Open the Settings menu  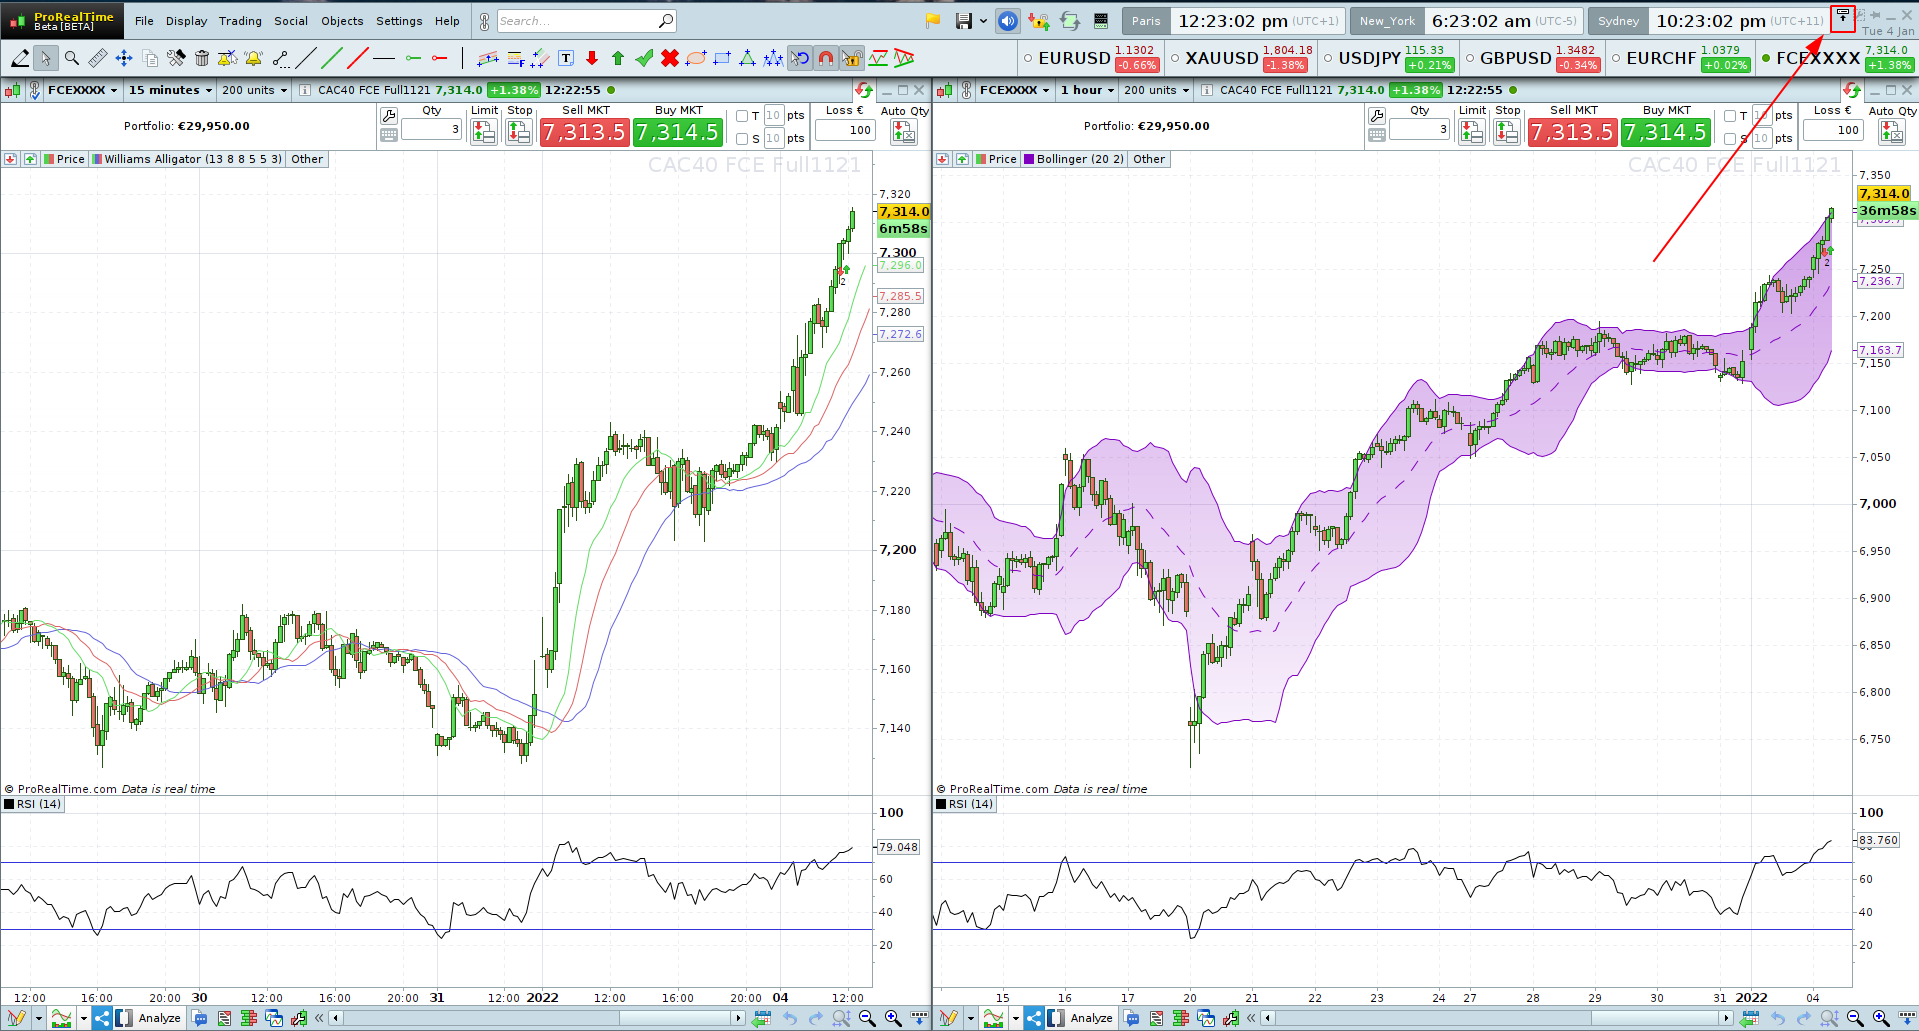coord(399,21)
